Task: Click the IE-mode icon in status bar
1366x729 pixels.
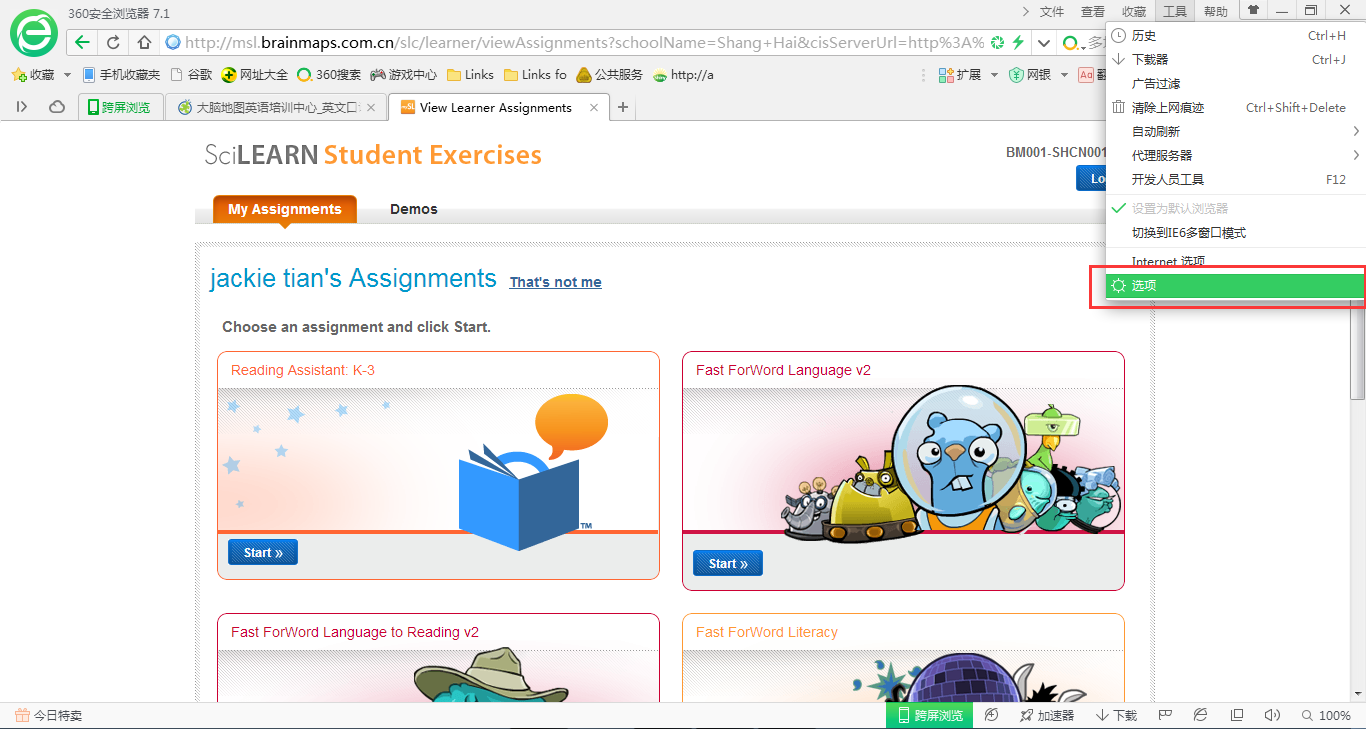Action: tap(1201, 716)
